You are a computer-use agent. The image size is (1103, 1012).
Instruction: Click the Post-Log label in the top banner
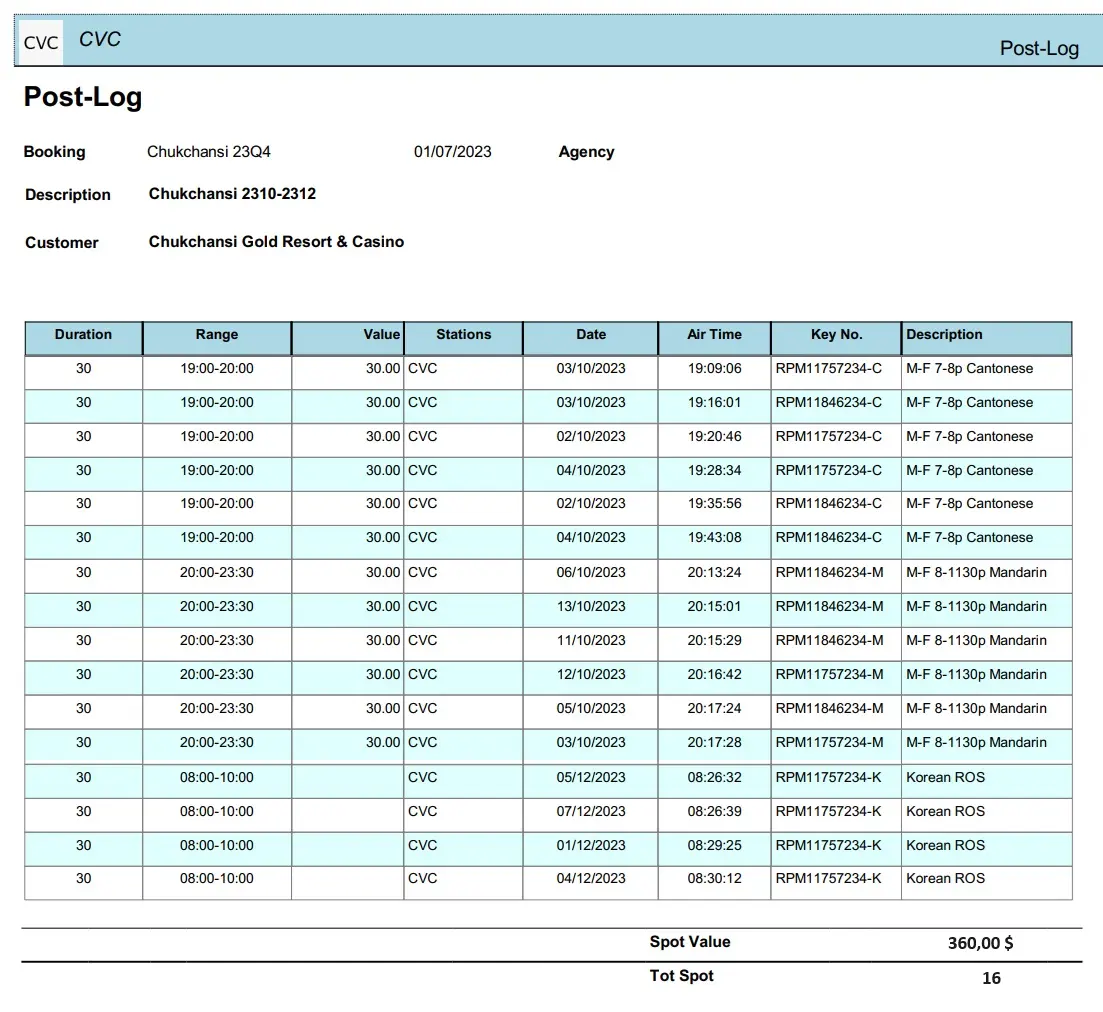click(1039, 48)
